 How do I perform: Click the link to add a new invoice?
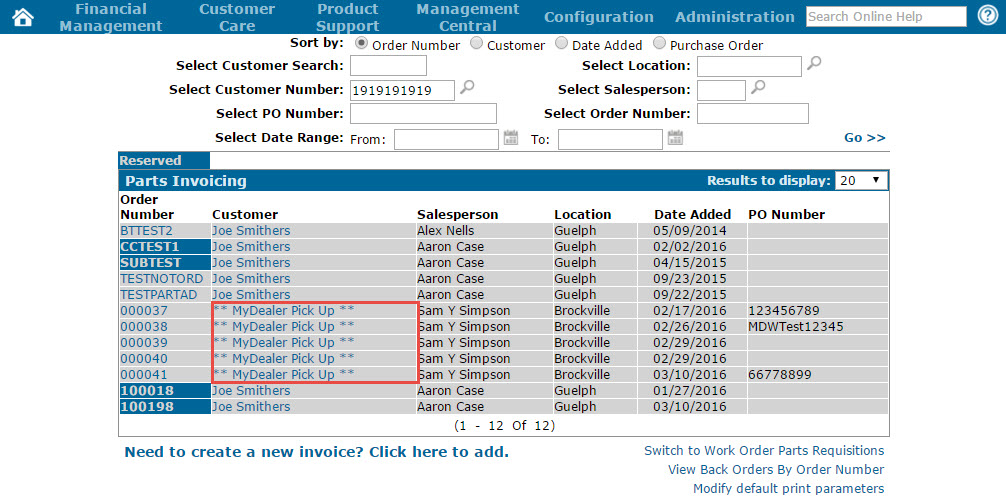pyautogui.click(x=316, y=452)
